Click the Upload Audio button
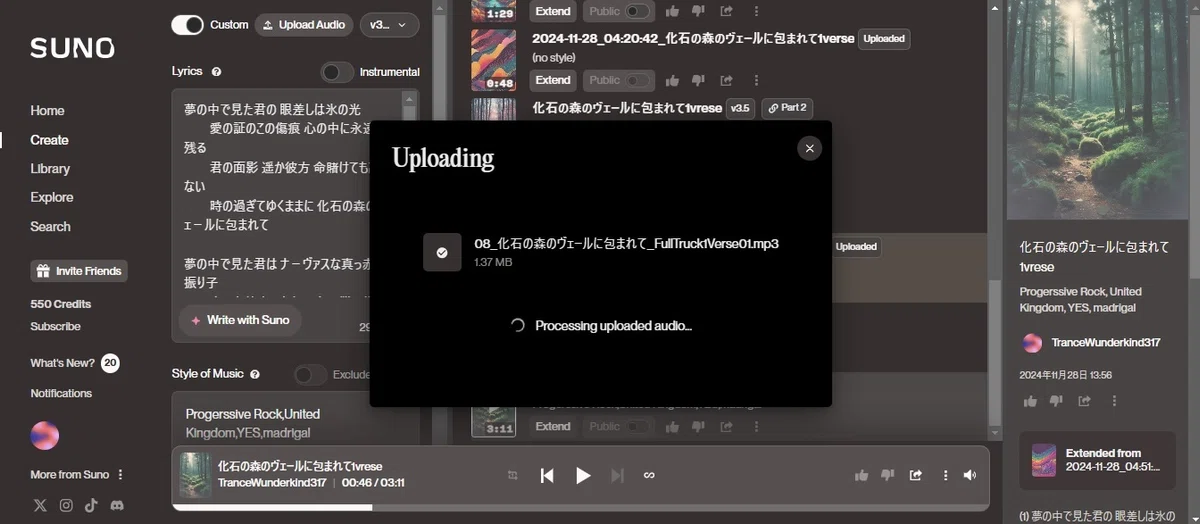This screenshot has height=524, width=1200. pyautogui.click(x=304, y=25)
